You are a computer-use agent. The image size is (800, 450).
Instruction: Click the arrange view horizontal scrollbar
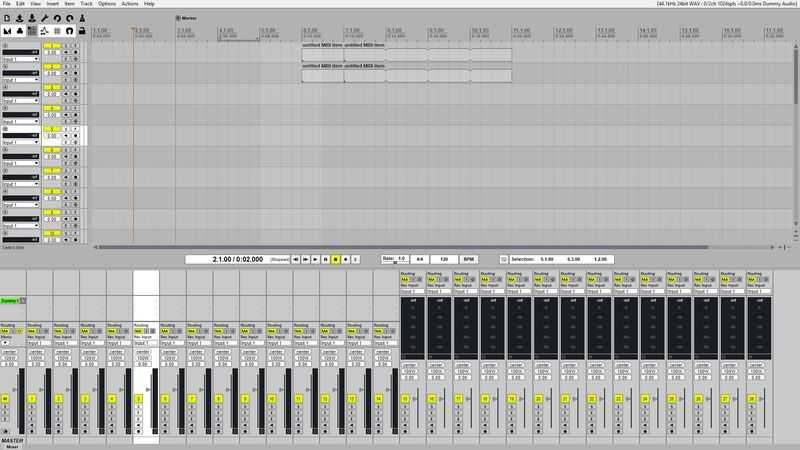tap(403, 247)
